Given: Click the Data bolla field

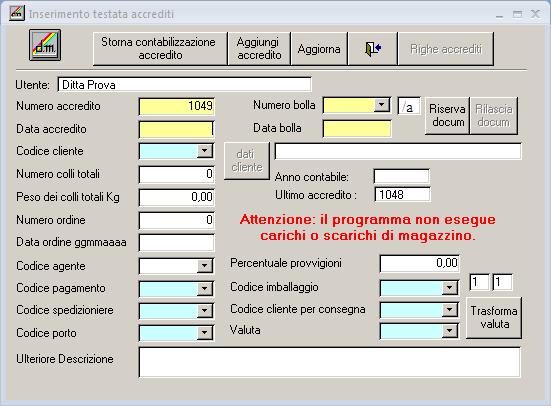Looking at the screenshot, I should tap(357, 128).
